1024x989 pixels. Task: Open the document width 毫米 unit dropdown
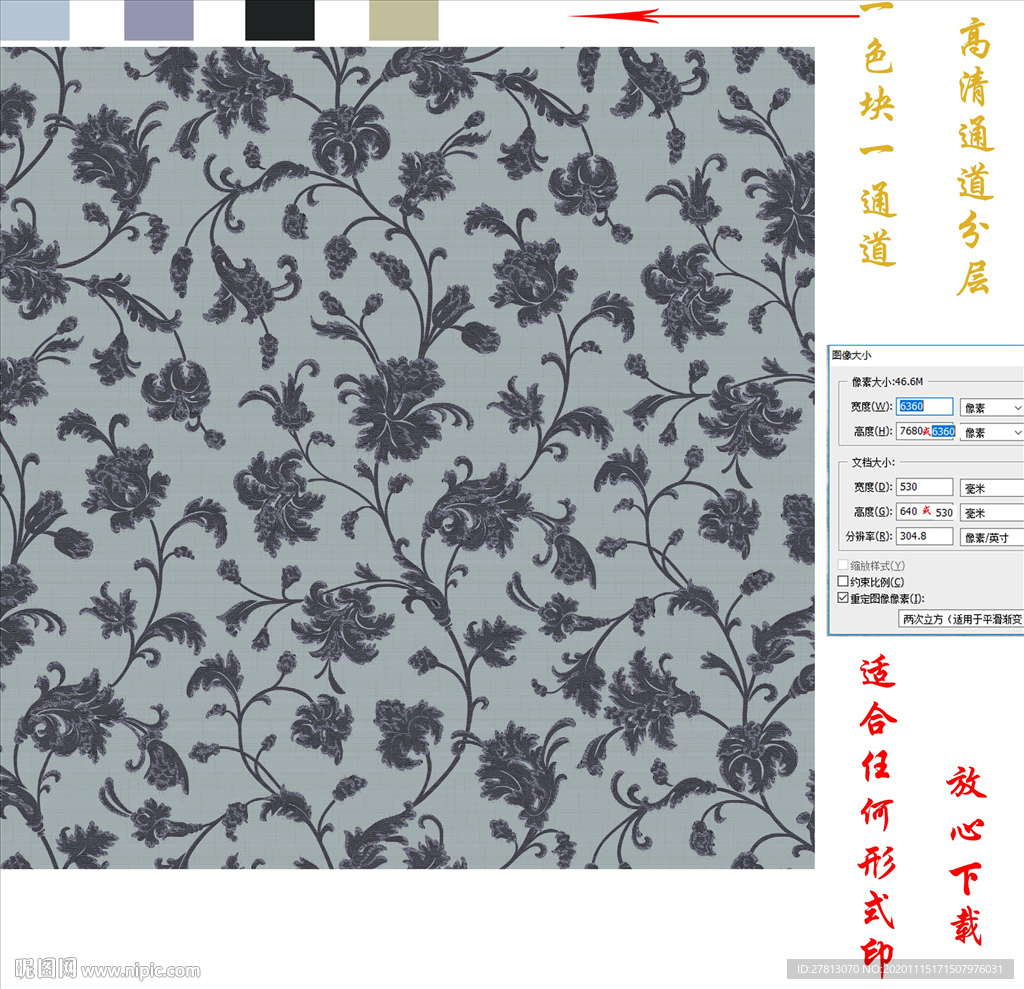992,488
